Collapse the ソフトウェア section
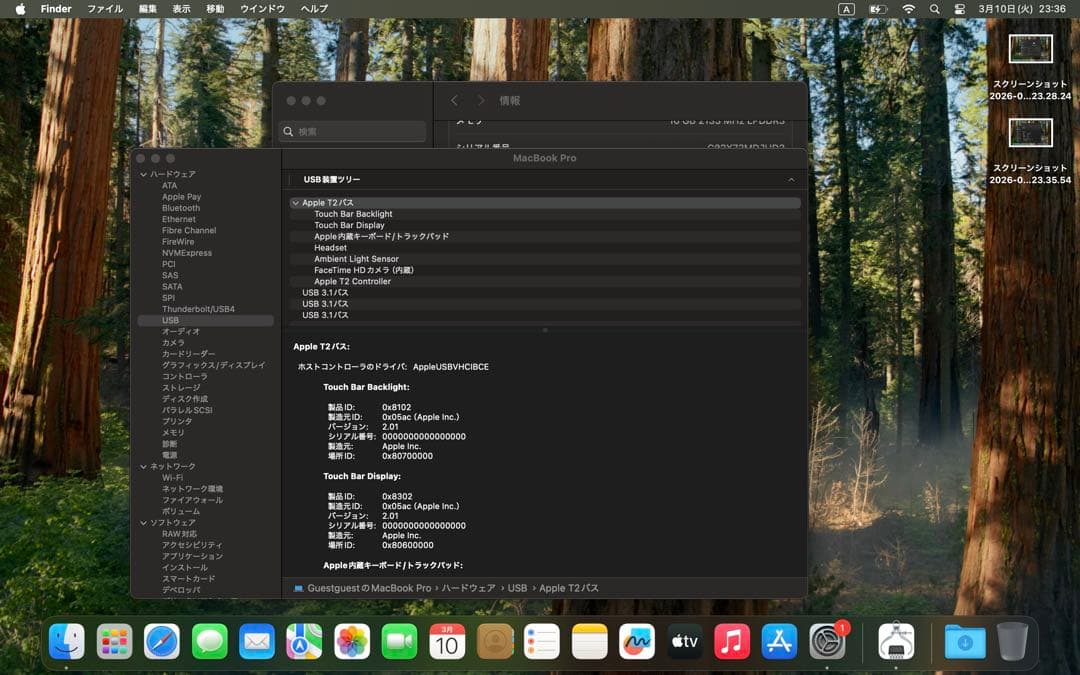The height and width of the screenshot is (675, 1080). click(143, 523)
